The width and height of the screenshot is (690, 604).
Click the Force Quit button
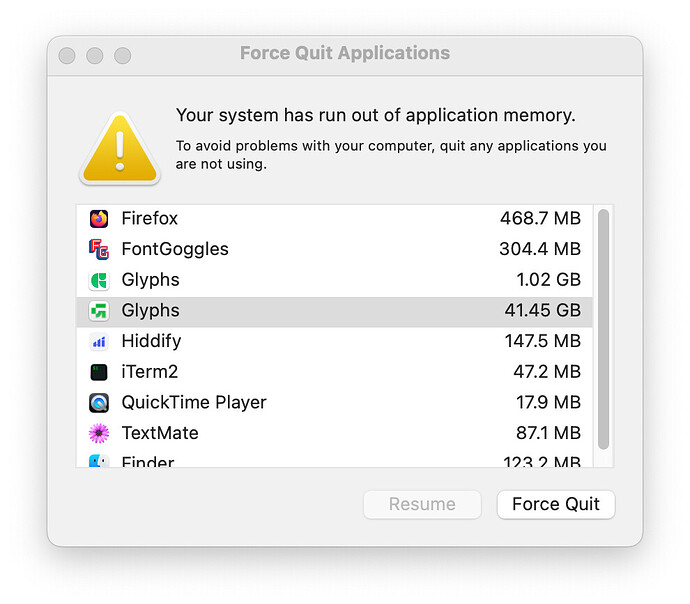click(x=556, y=504)
